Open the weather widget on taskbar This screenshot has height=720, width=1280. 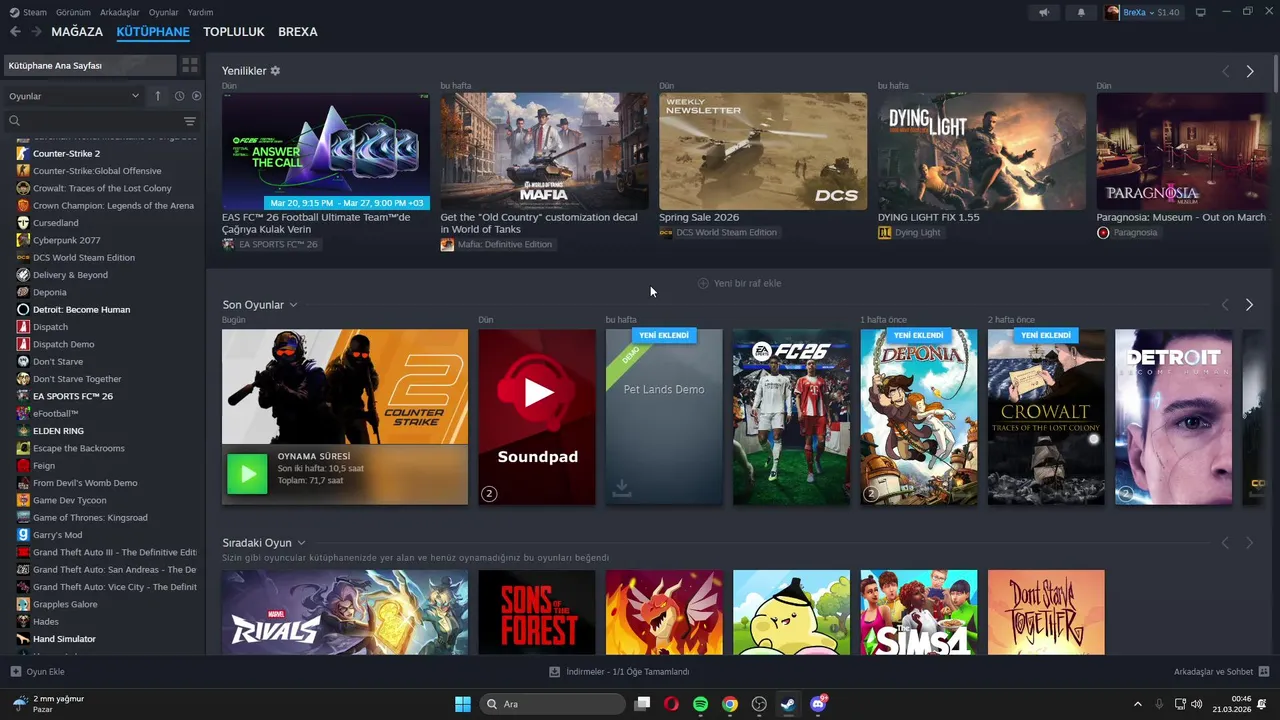click(x=48, y=704)
